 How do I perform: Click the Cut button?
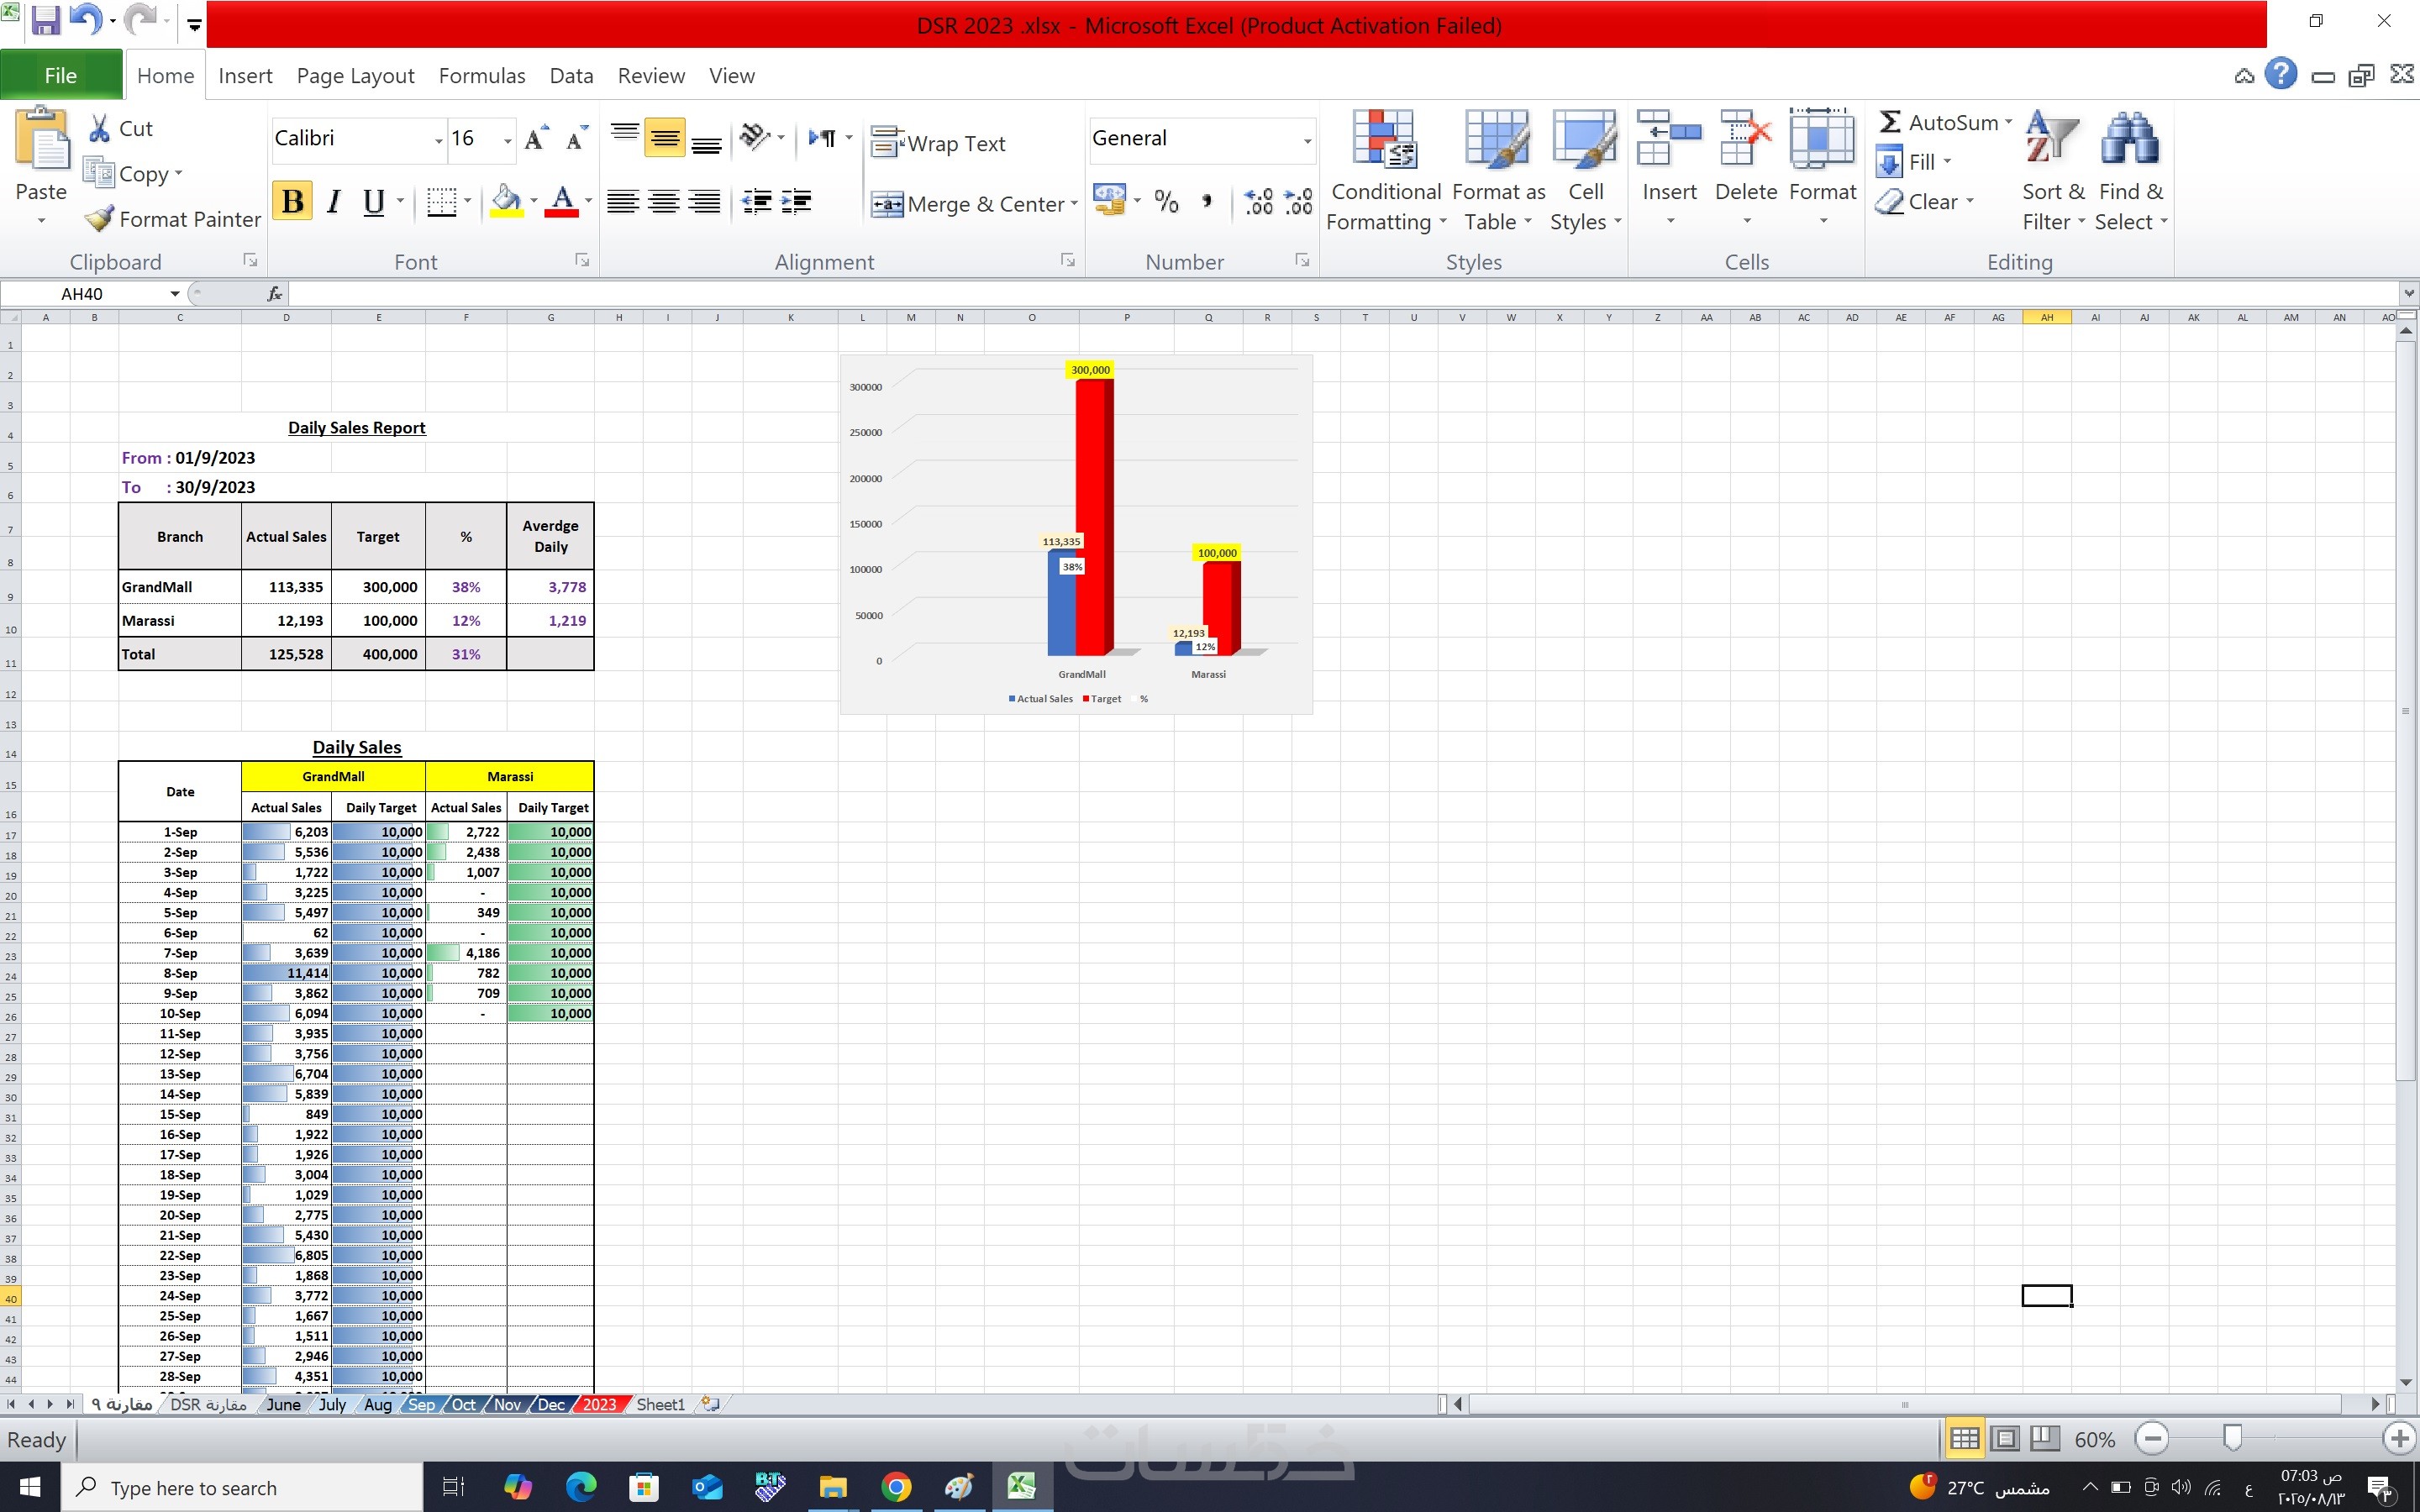click(120, 128)
